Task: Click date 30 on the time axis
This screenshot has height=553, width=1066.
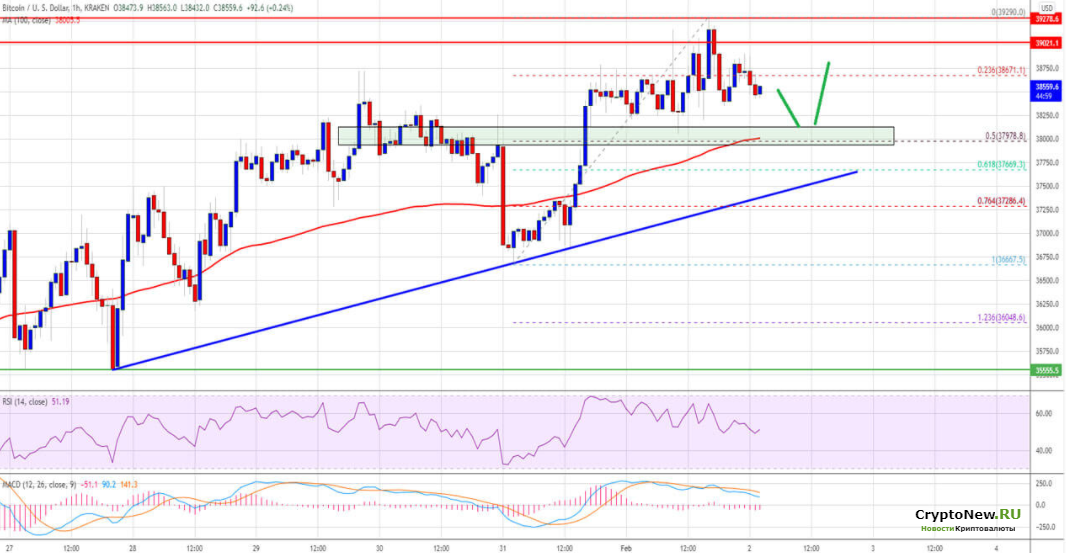Action: (x=379, y=548)
